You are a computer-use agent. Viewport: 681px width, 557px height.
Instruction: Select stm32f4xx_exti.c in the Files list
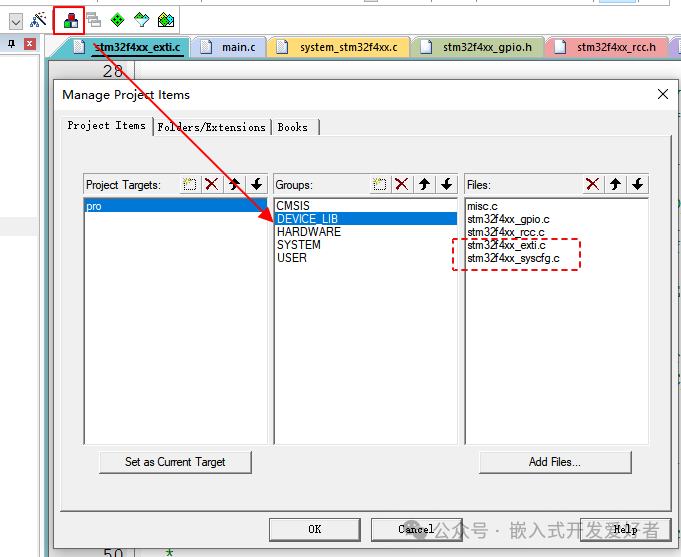pyautogui.click(x=506, y=246)
